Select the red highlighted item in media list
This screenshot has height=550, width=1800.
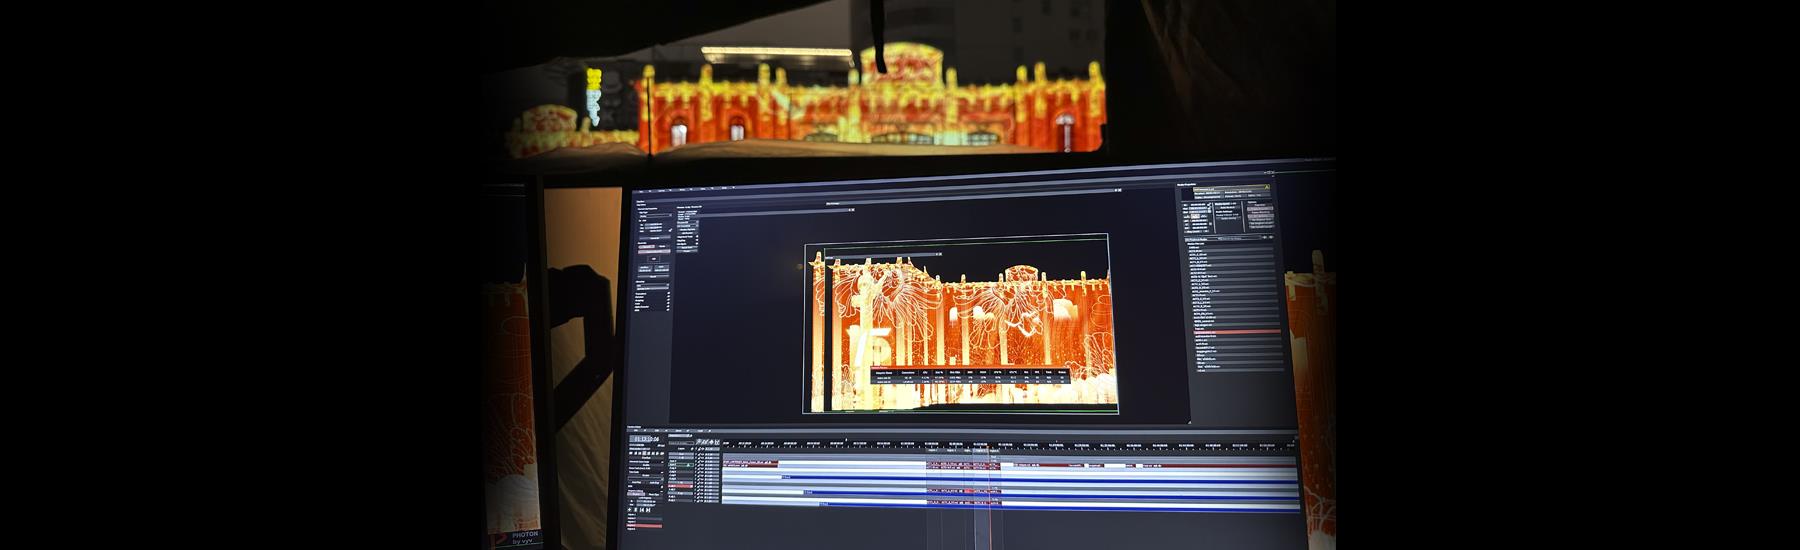click(1236, 332)
